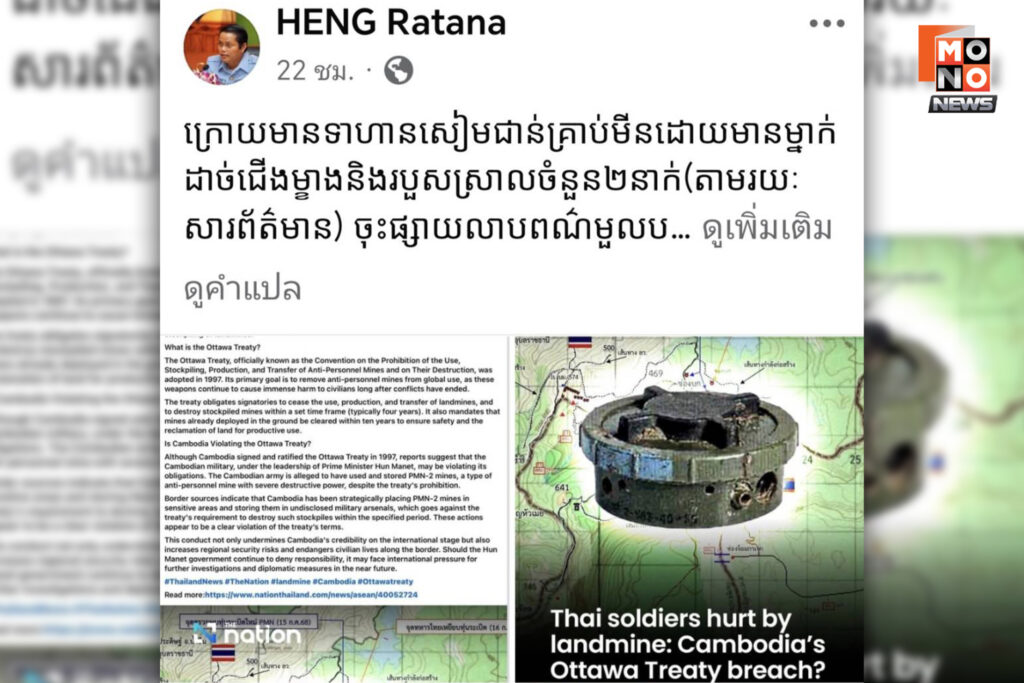This screenshot has width=1024, height=683.
Task: Open the Thai soldiers hurt headline image
Action: pos(689,510)
